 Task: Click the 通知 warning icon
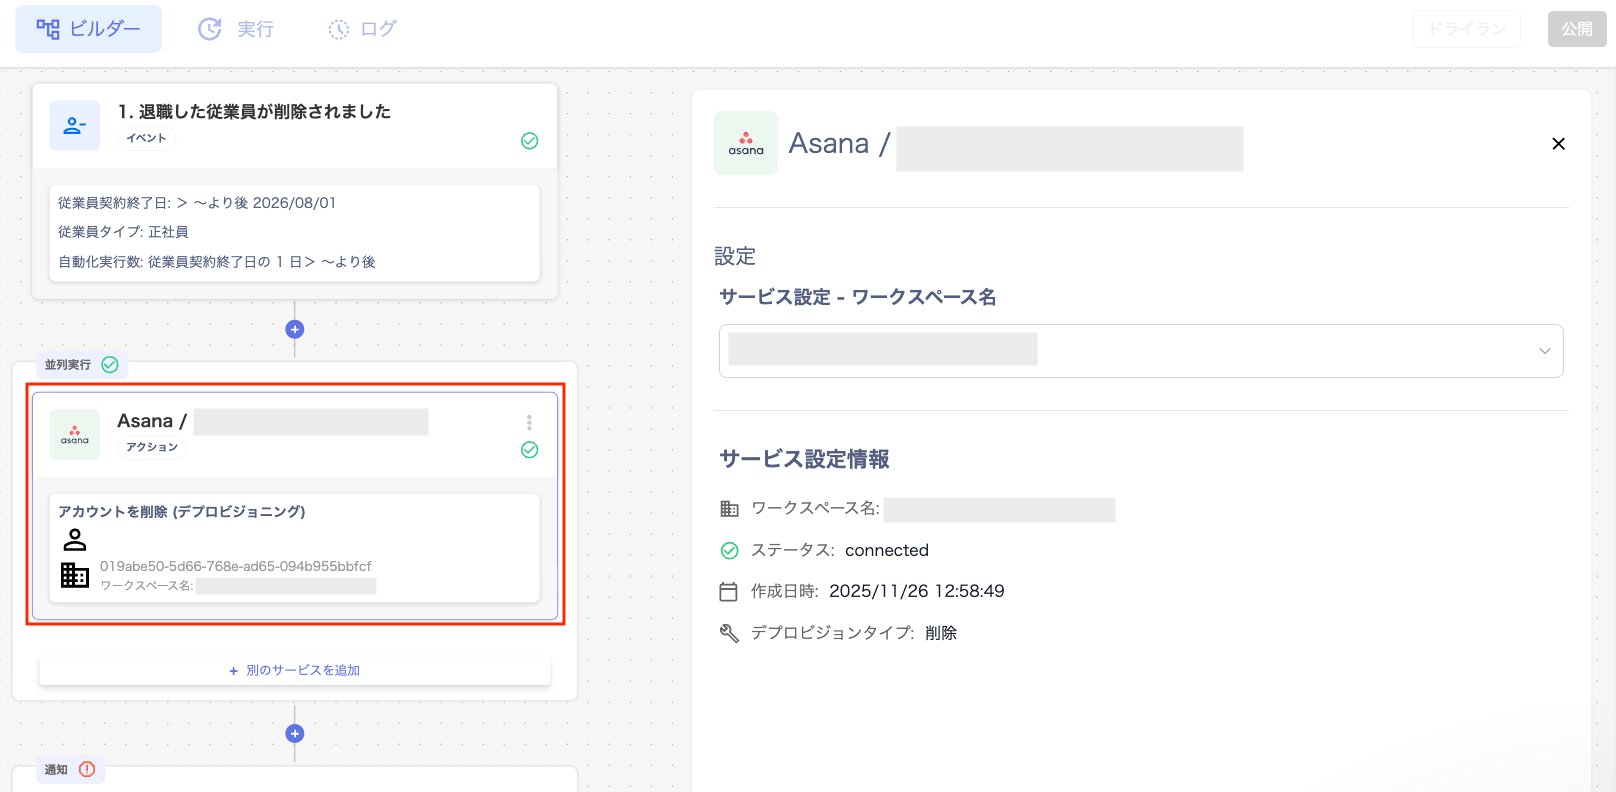87,769
